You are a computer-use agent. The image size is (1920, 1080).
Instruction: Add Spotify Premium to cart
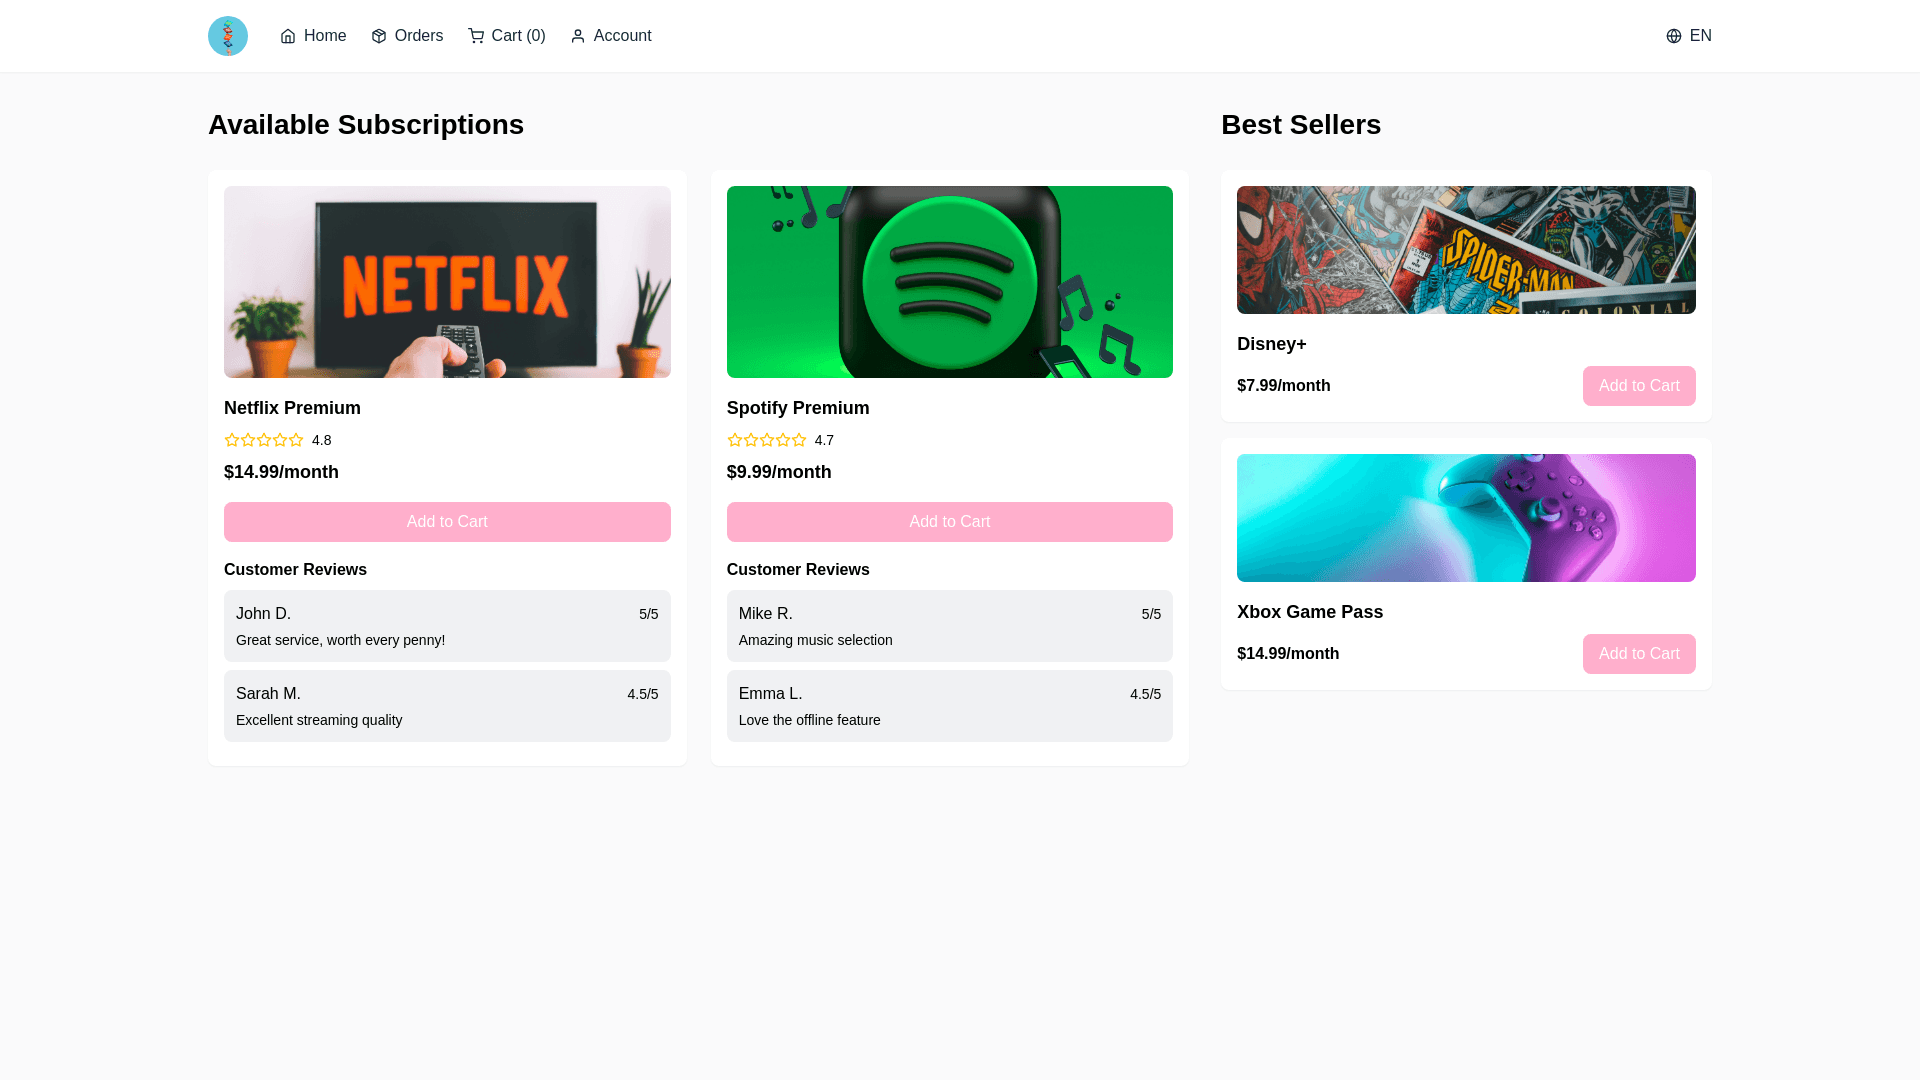coord(949,522)
